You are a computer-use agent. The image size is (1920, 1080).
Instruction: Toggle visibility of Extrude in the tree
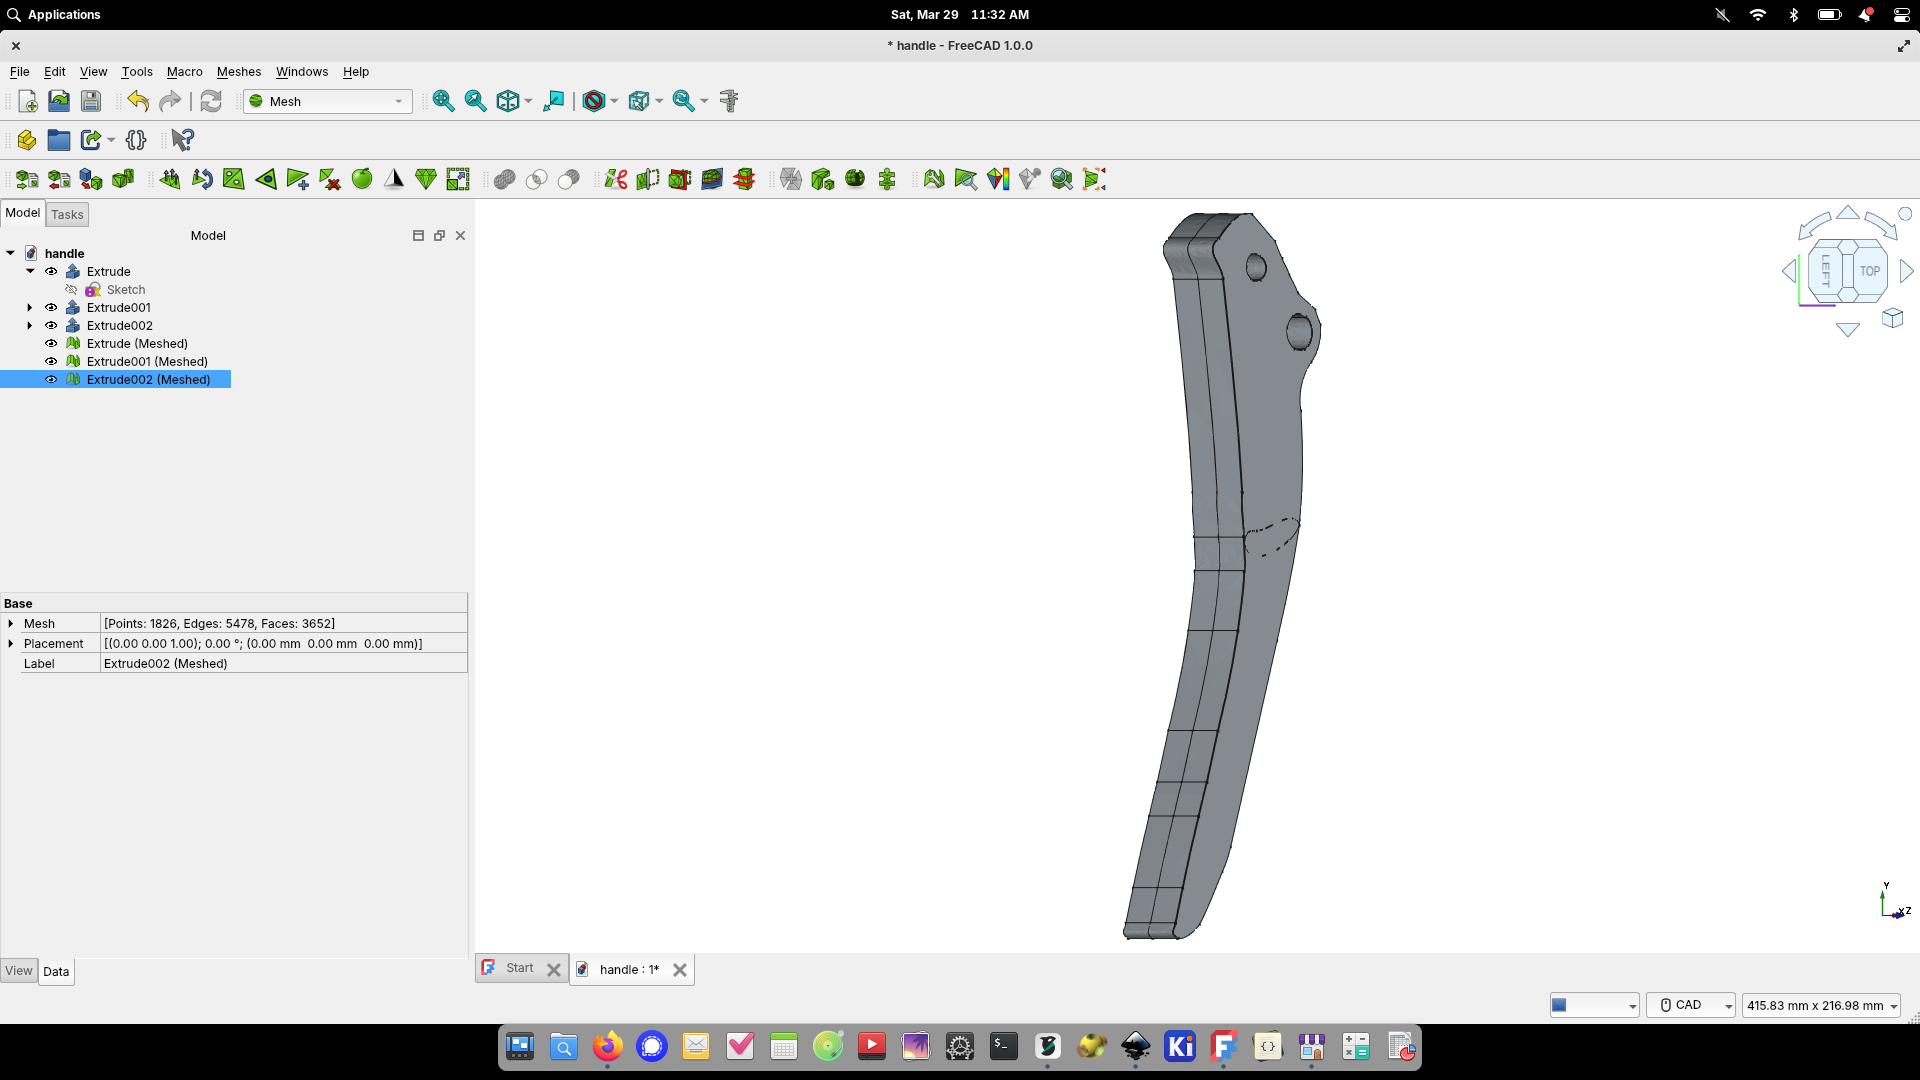50,271
